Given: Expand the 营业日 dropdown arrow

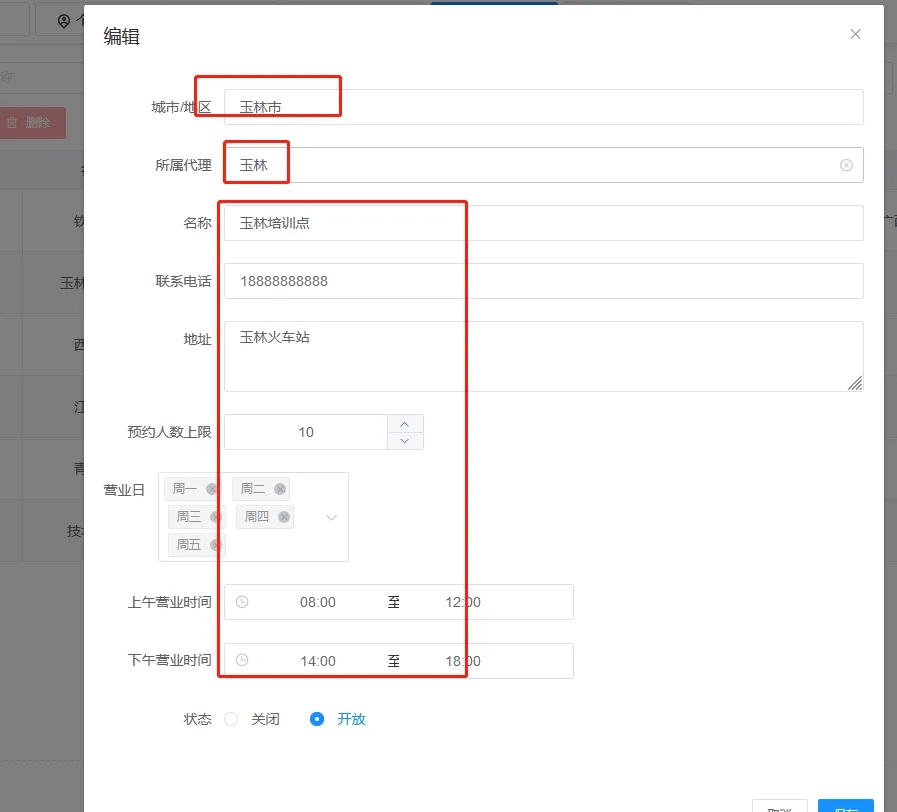Looking at the screenshot, I should (332, 517).
